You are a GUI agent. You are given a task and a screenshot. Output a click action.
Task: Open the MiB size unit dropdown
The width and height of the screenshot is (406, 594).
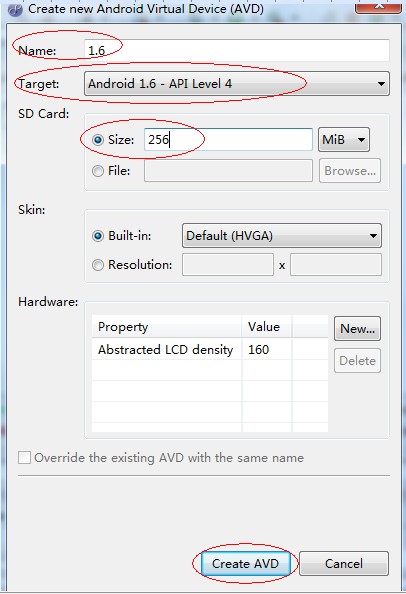point(344,140)
